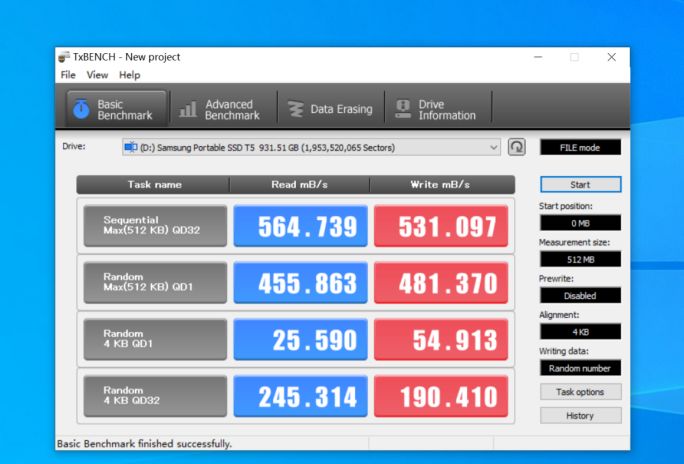Click the Prewrite Disabled field
Viewport: 684px width, 464px height.
[580, 296]
